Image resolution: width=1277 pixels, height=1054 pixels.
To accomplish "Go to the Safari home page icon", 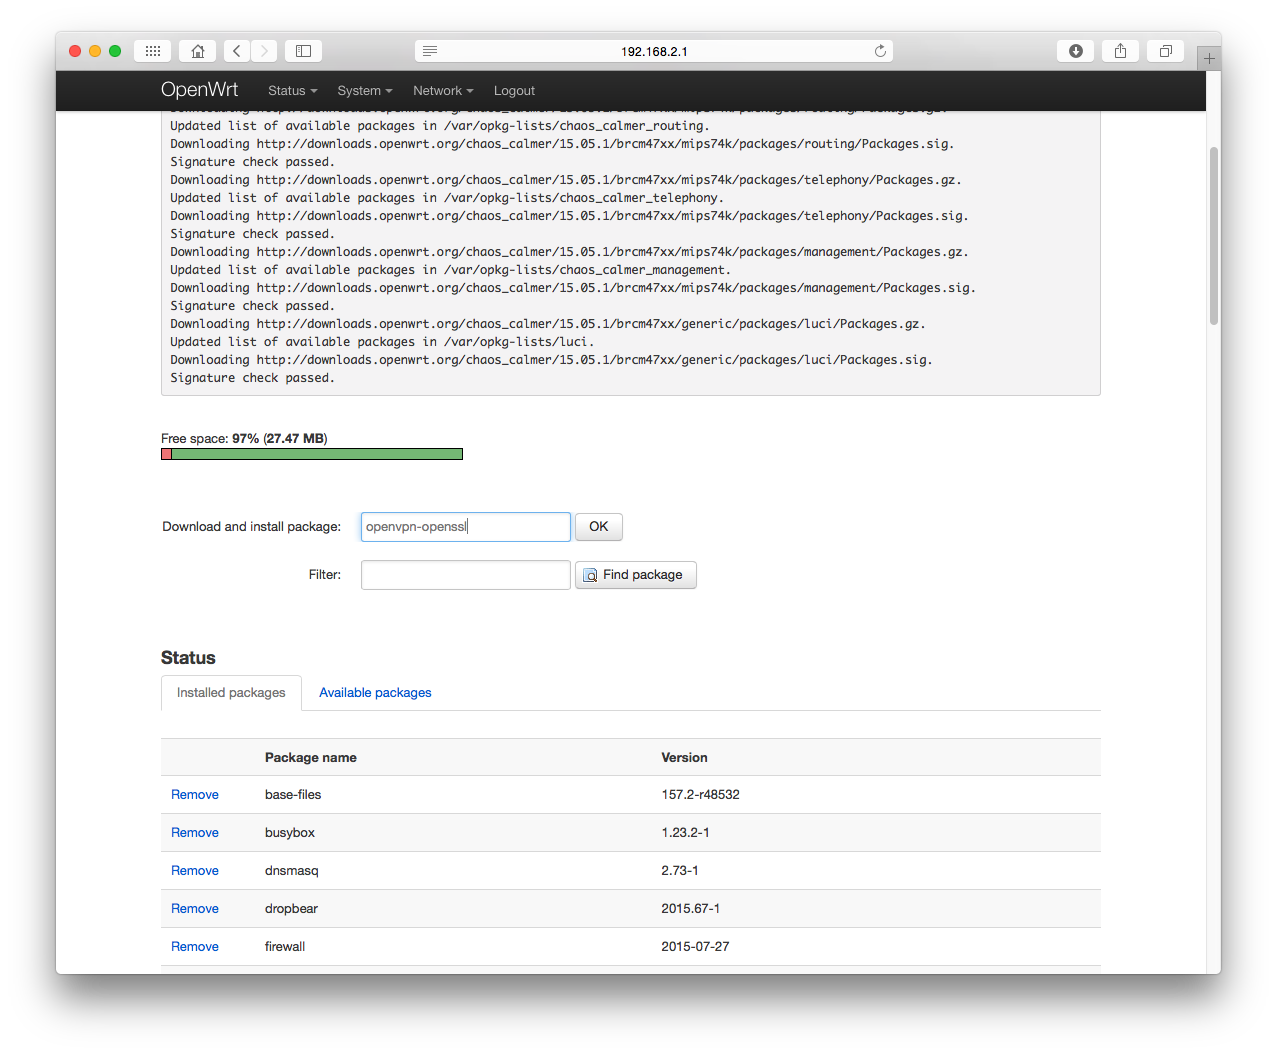I will 198,51.
